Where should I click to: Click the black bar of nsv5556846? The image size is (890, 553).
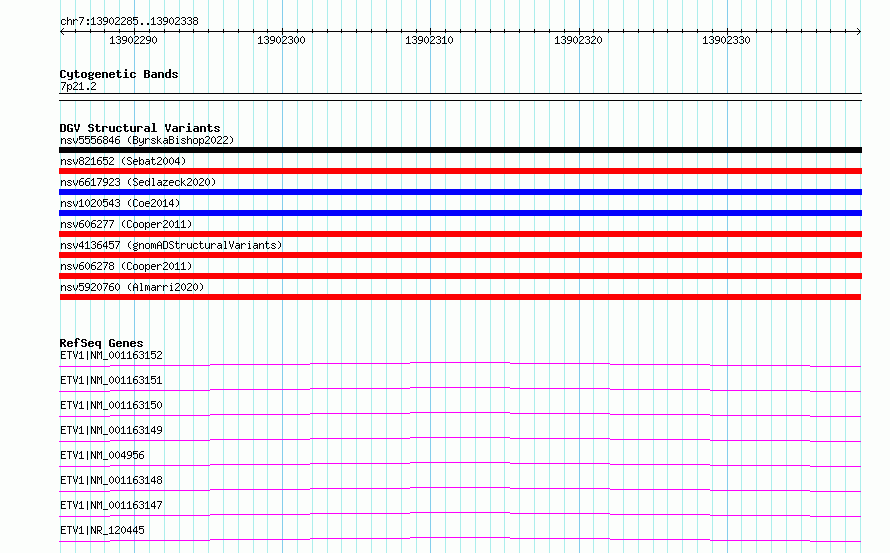pos(460,150)
